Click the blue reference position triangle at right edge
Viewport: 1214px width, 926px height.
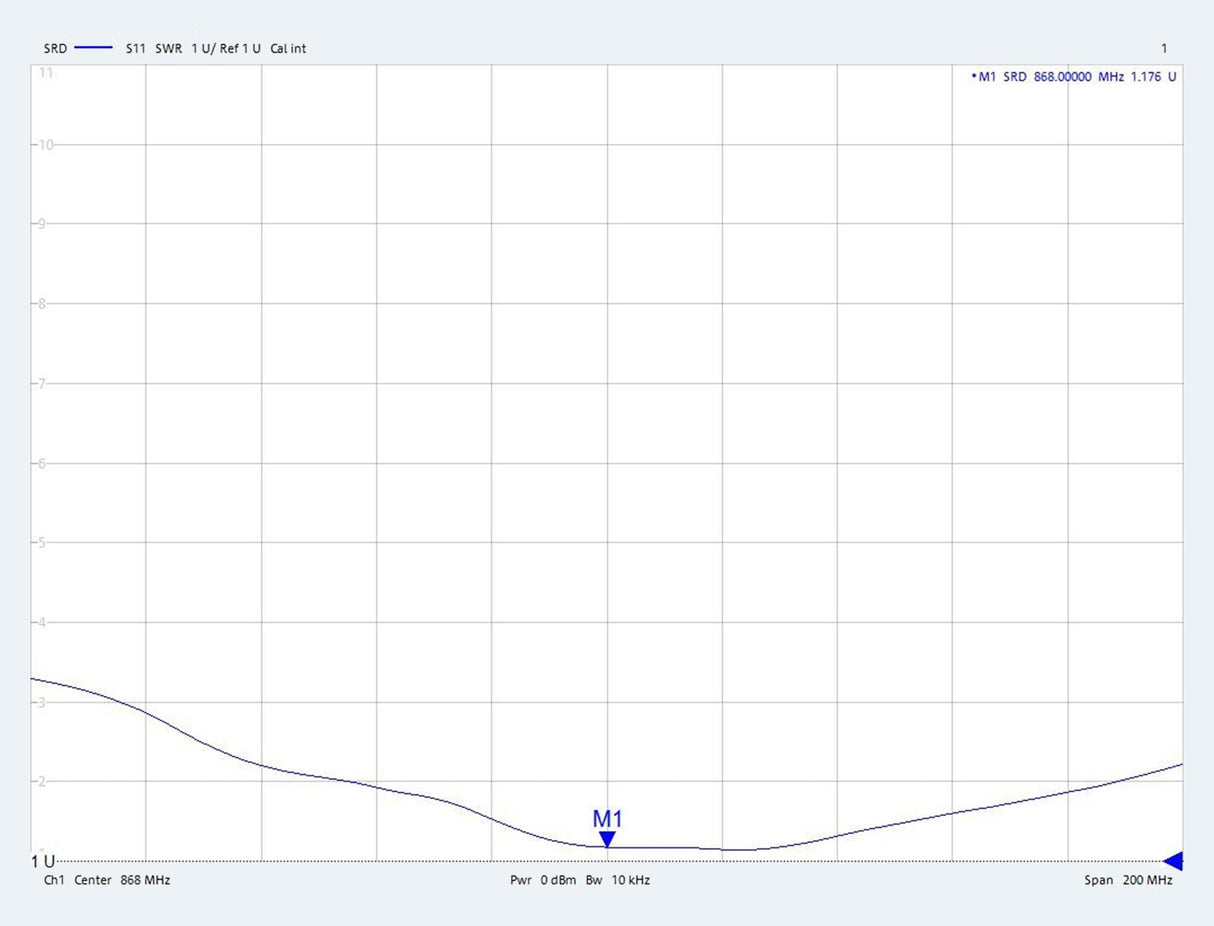coord(1173,861)
